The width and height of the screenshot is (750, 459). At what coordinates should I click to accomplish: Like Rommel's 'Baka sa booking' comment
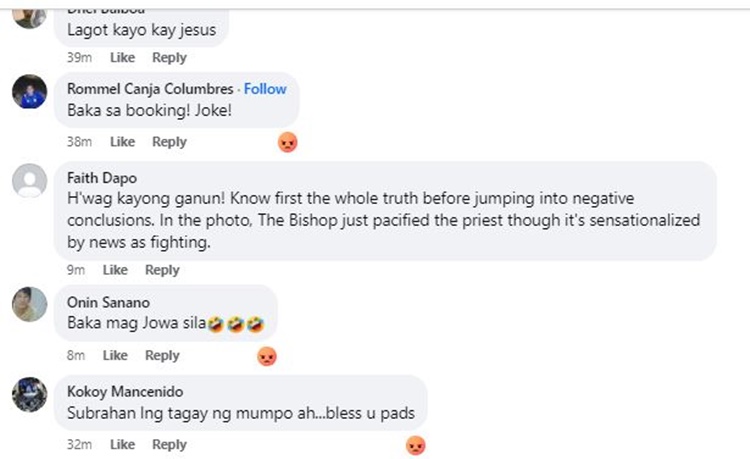click(x=122, y=142)
